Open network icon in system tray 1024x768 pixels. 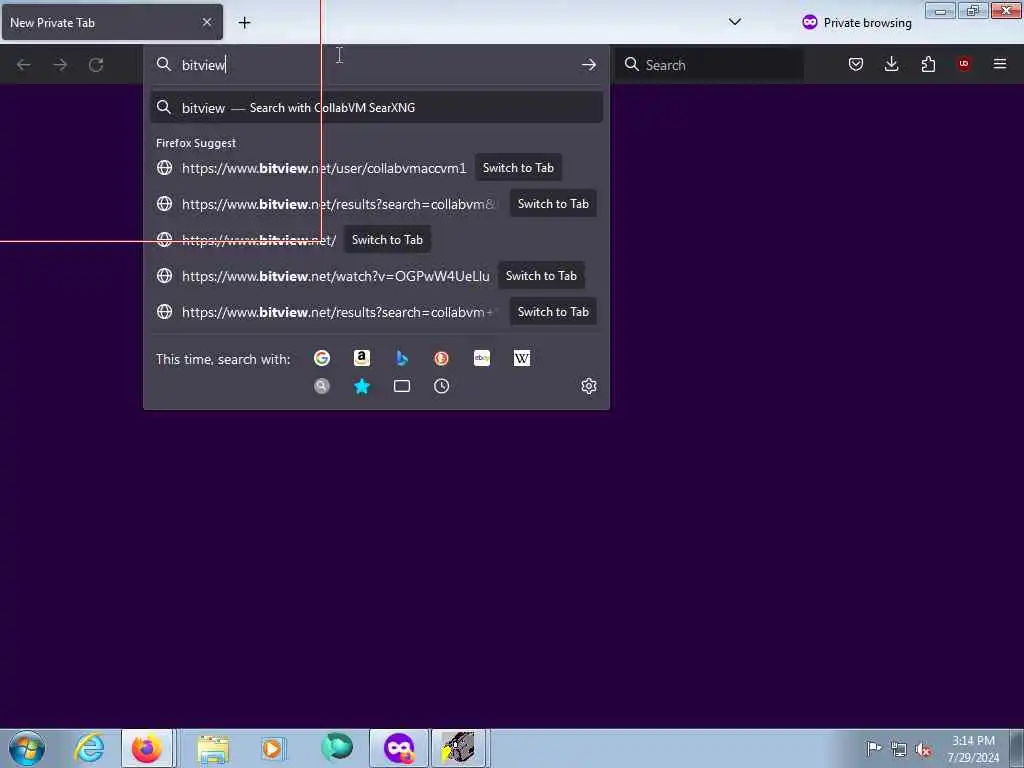click(899, 749)
